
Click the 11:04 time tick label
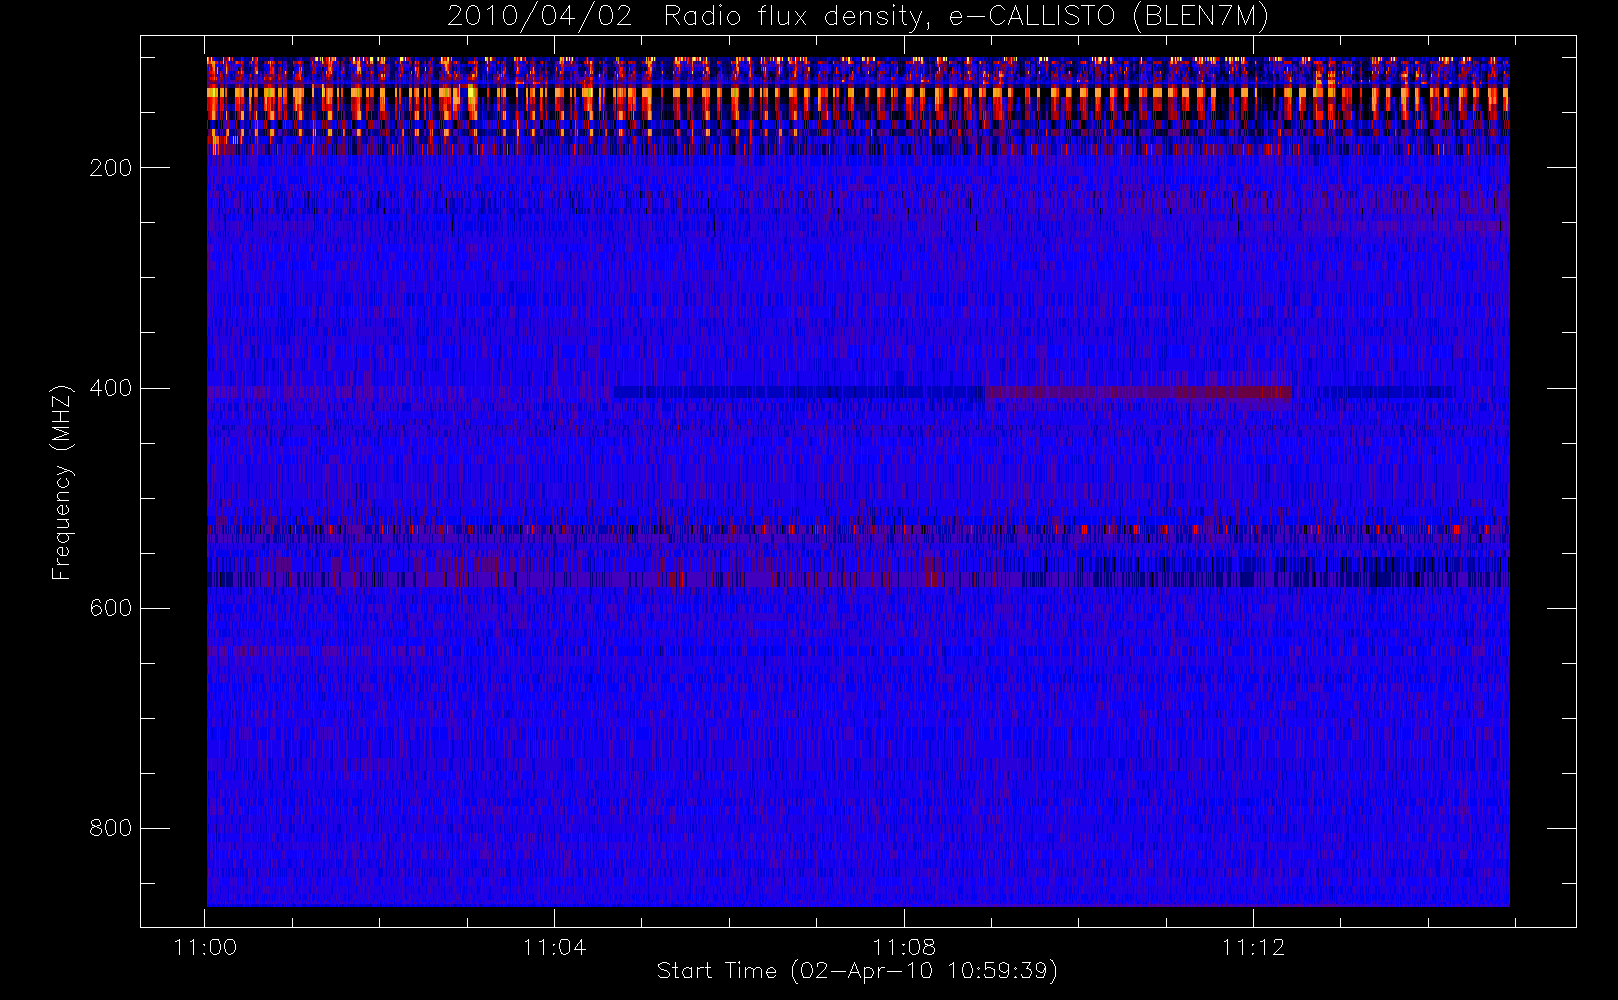(x=554, y=947)
